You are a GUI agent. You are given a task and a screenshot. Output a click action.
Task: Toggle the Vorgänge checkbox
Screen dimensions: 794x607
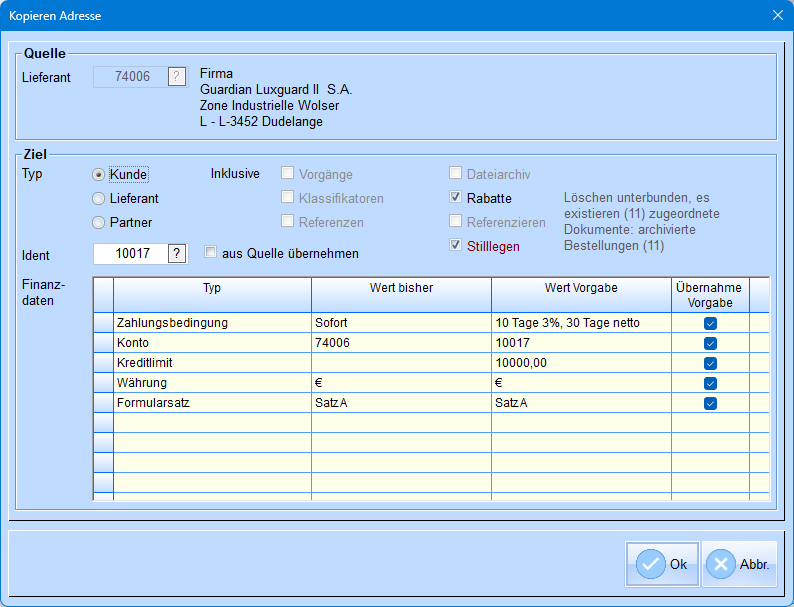pyautogui.click(x=287, y=173)
